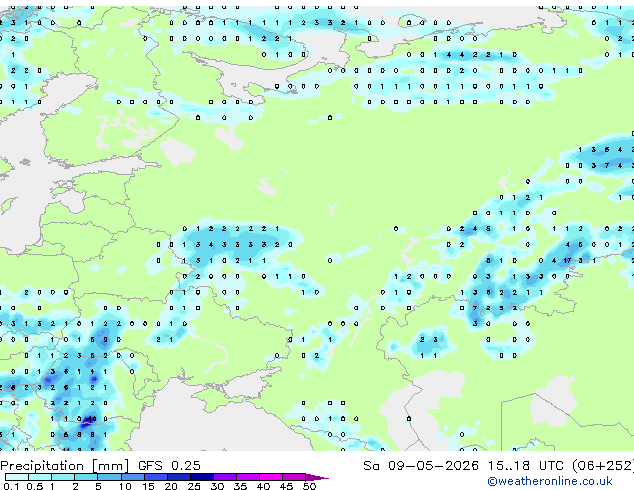Select the 40–45 mm magenta swatch

[x=271, y=477]
